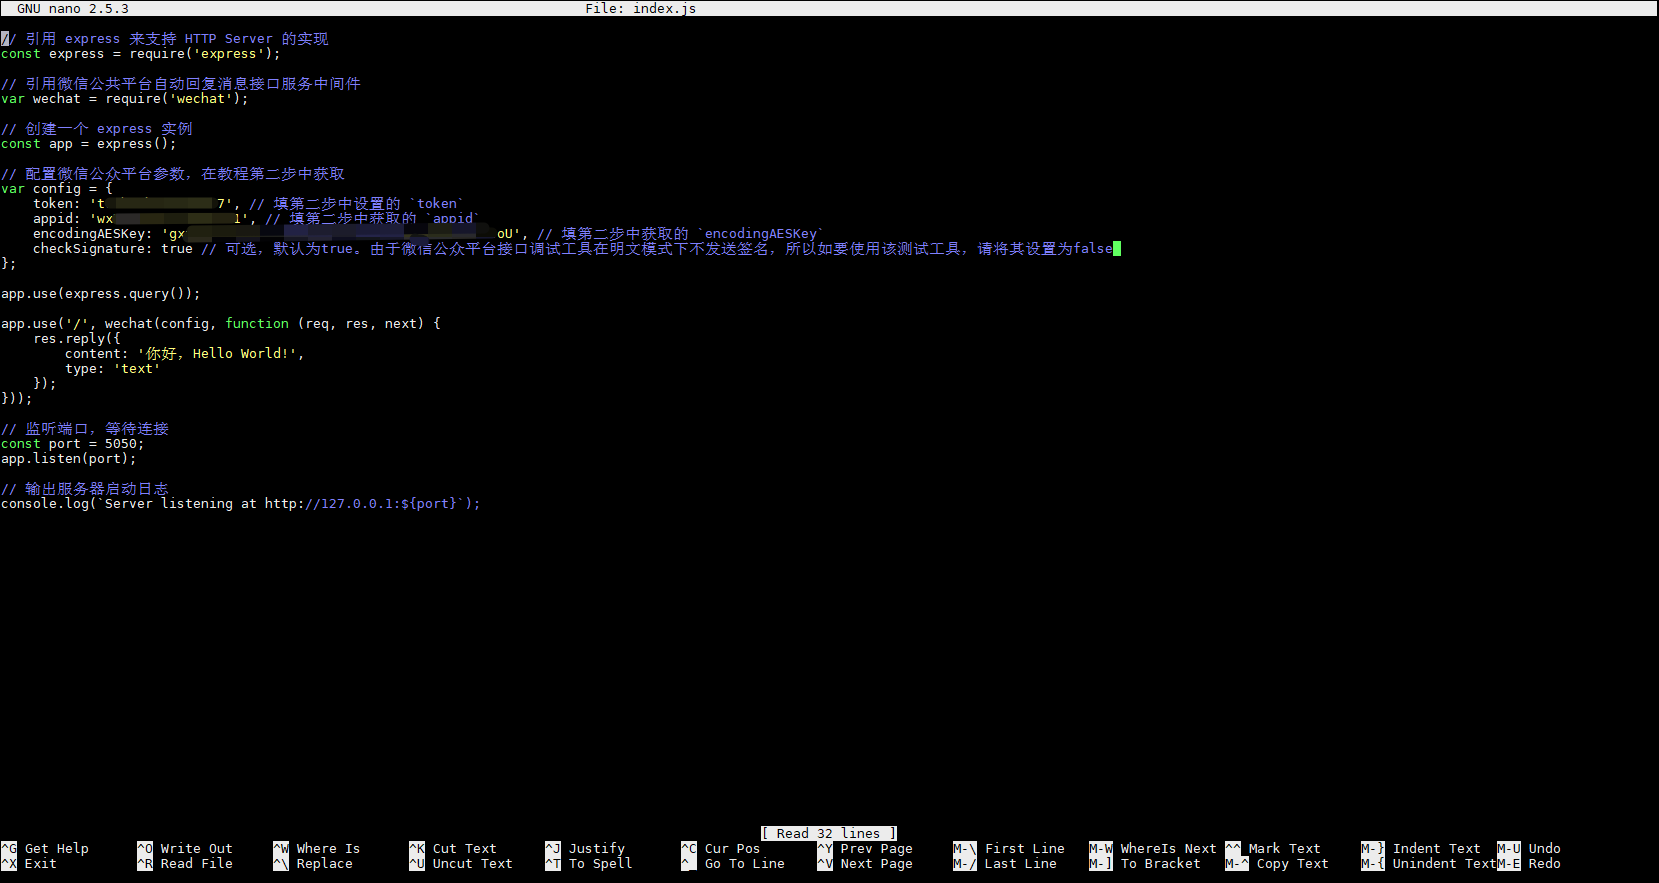The height and width of the screenshot is (883, 1659).
Task: Click the Uncut Text shortcut
Action: tap(472, 863)
